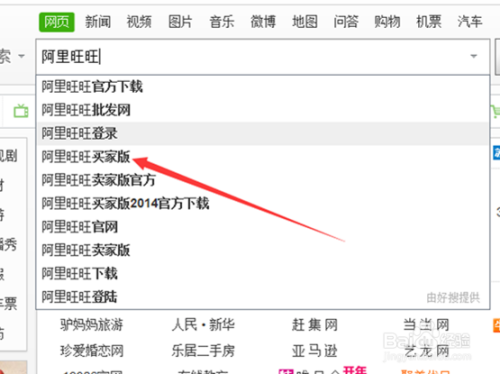Open the 人民·新华 link
The image size is (500, 374).
[x=203, y=325]
